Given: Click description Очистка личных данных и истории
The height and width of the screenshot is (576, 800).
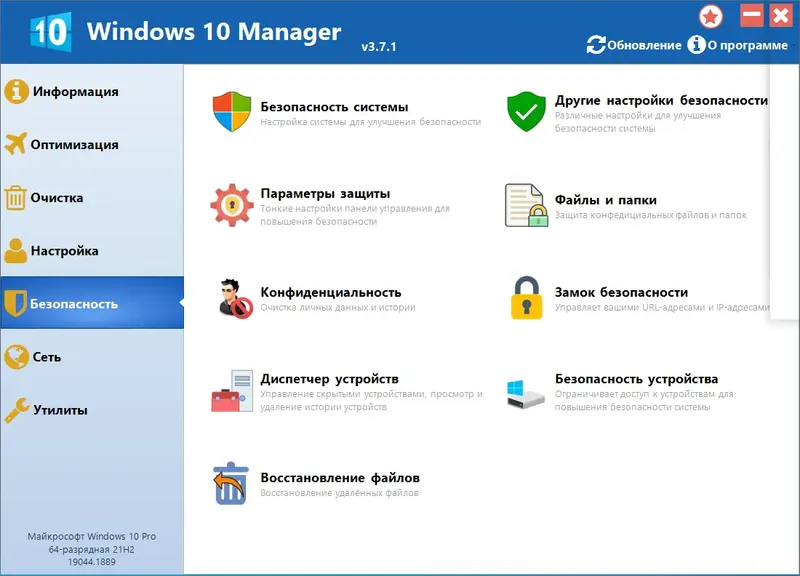Looking at the screenshot, I should pyautogui.click(x=338, y=308).
